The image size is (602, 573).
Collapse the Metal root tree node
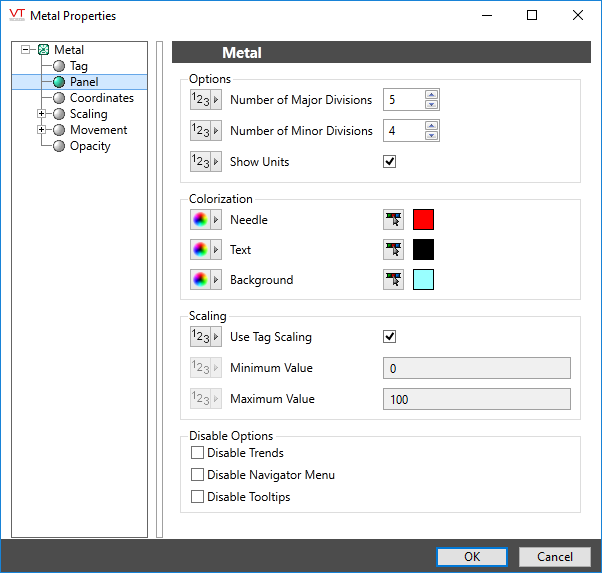(x=26, y=50)
